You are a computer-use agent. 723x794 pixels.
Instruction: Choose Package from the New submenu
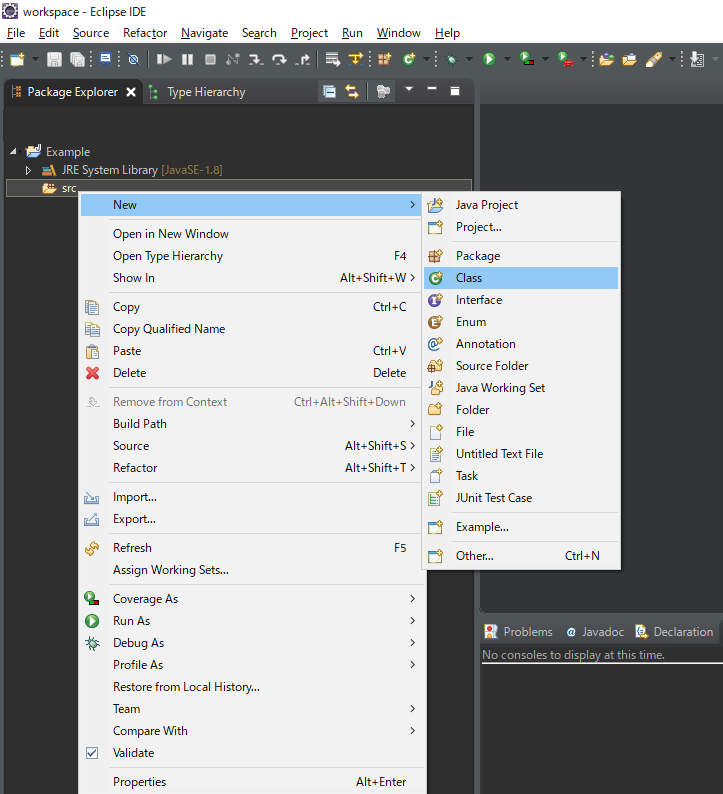[x=521, y=256]
